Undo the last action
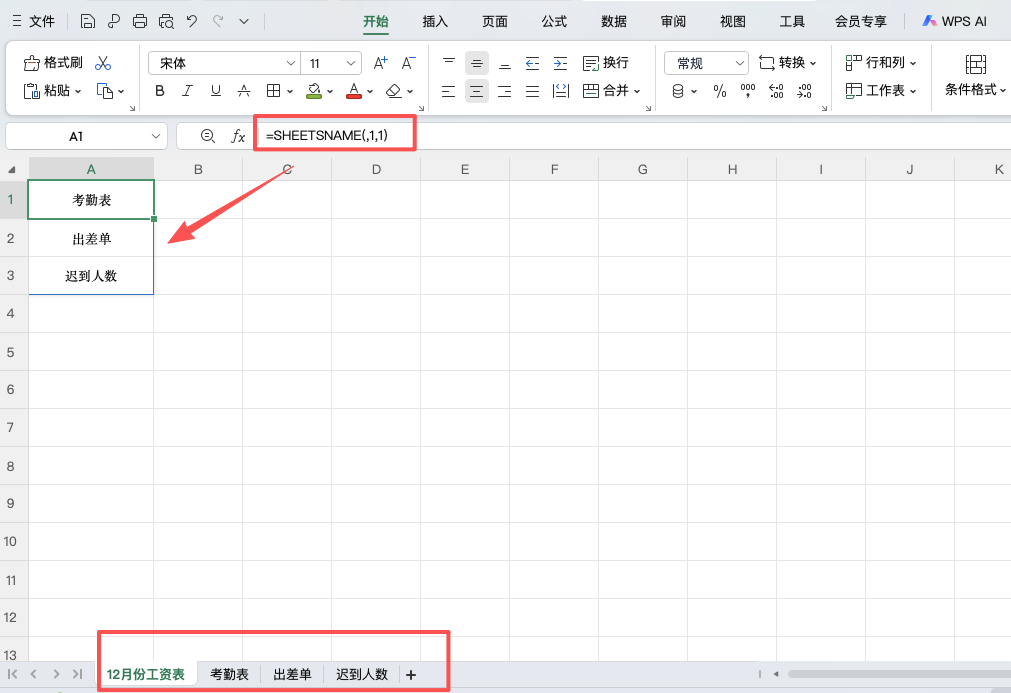The image size is (1011, 693). [x=192, y=21]
